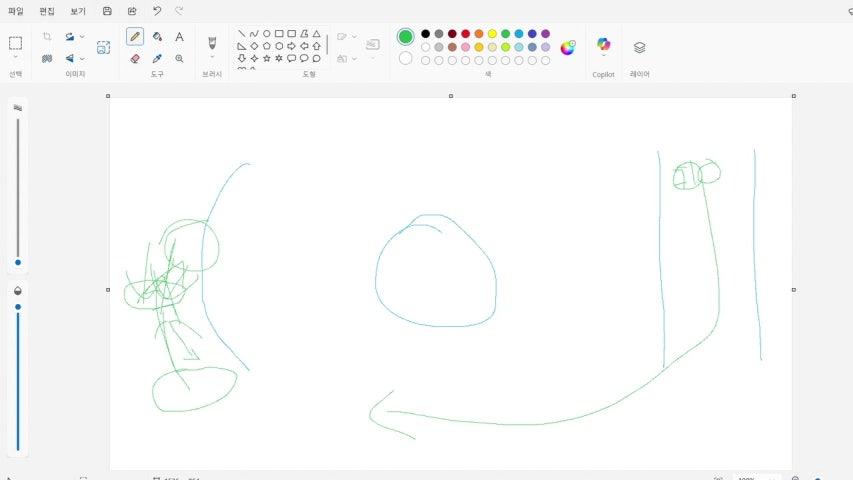Expand the Selection tool dropdown arrow
Screen dimensions: 853x480
(15, 57)
